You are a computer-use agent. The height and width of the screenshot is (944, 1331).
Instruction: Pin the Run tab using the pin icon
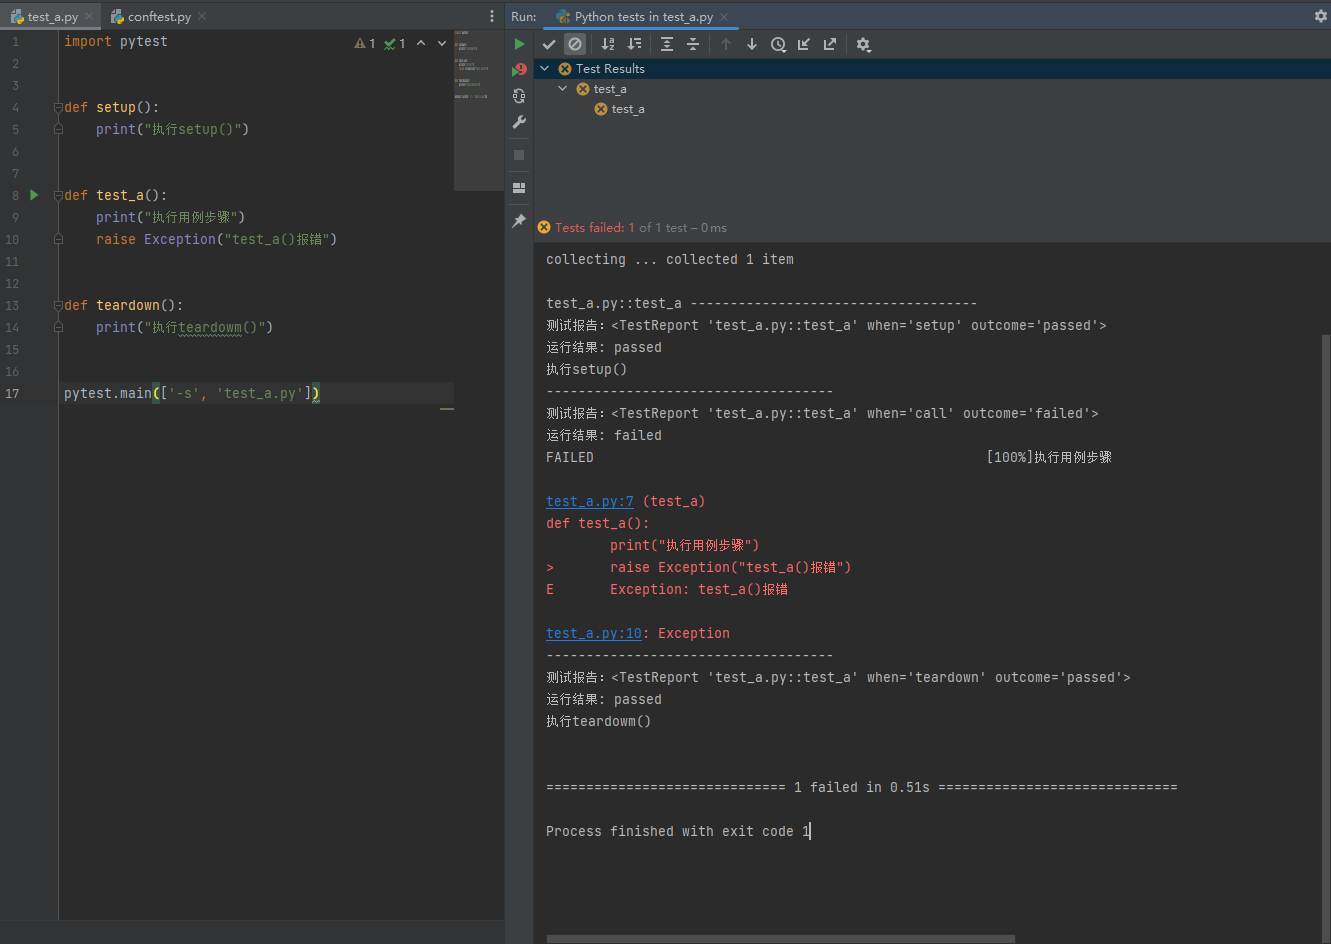pyautogui.click(x=519, y=221)
